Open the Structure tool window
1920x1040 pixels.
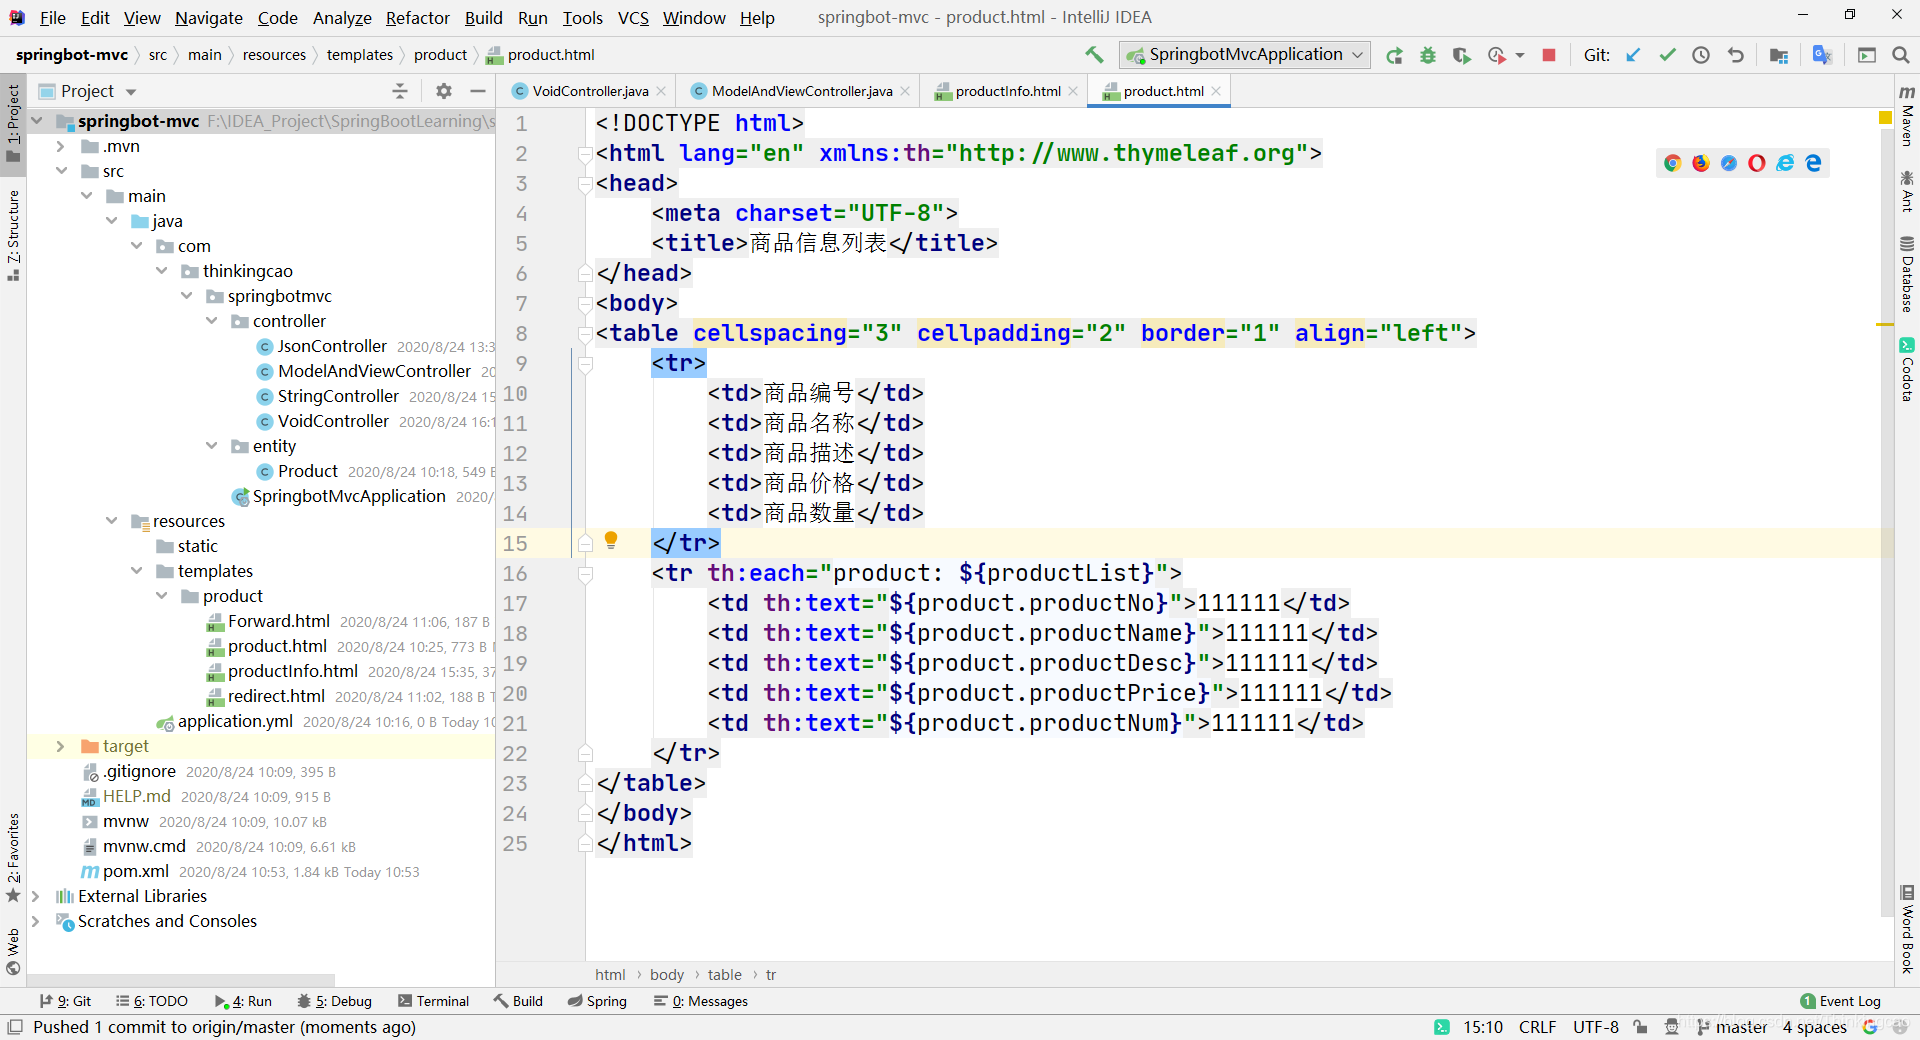coord(13,235)
